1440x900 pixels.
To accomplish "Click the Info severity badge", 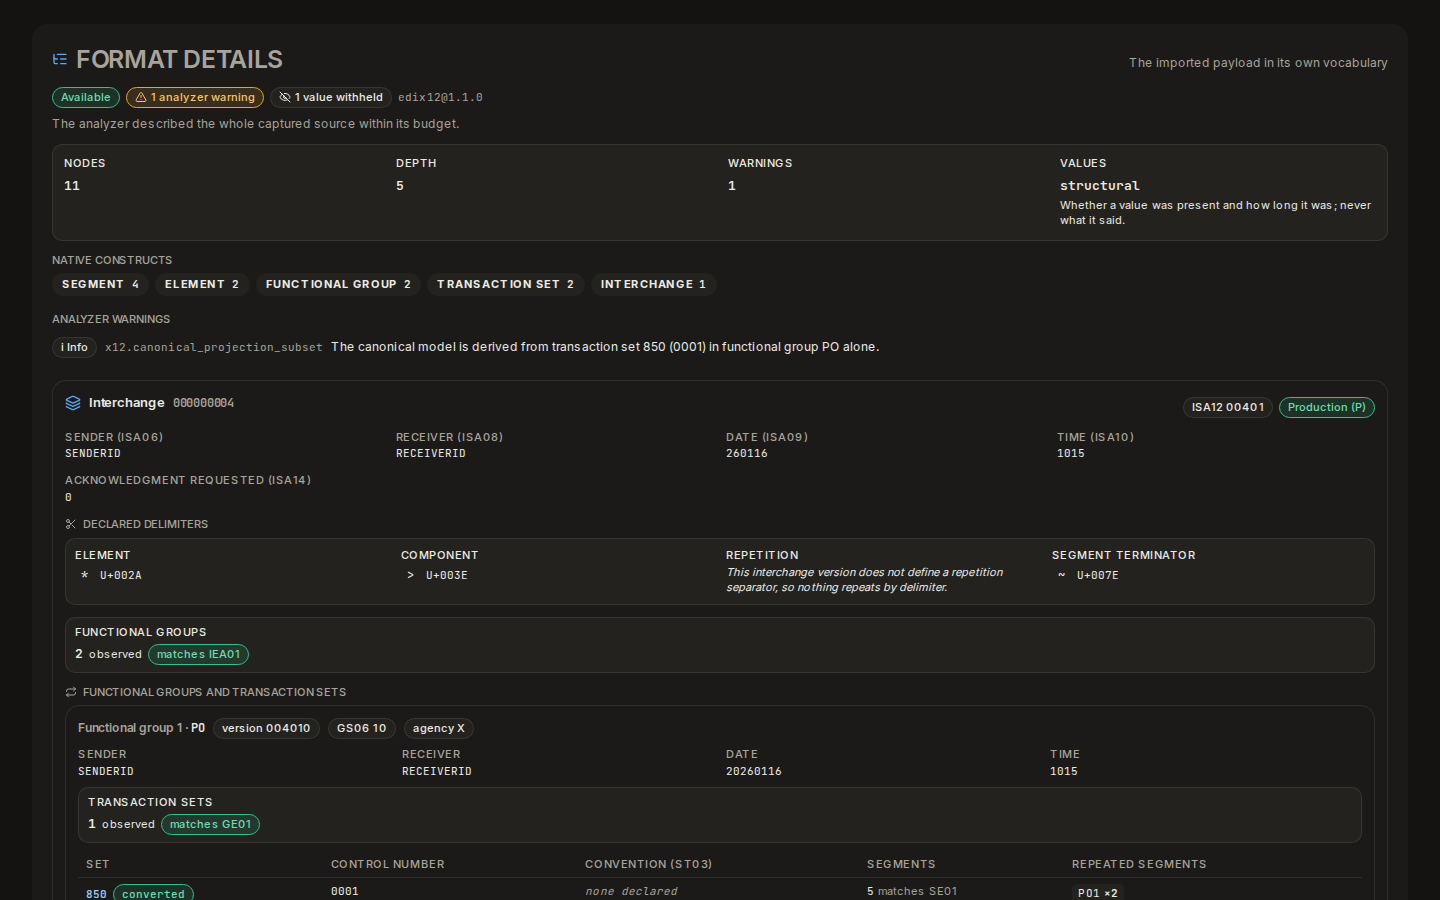I will tap(75, 348).
